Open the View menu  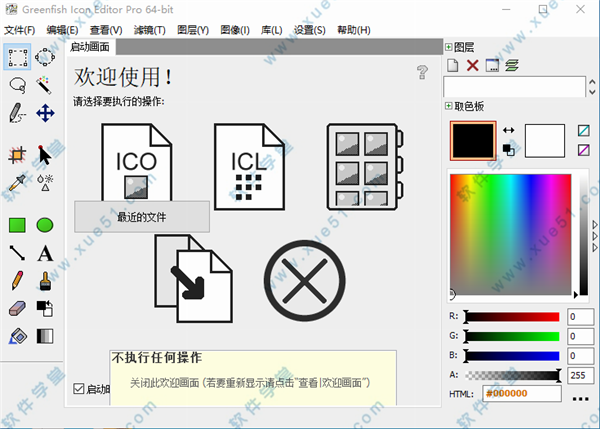pyautogui.click(x=106, y=30)
